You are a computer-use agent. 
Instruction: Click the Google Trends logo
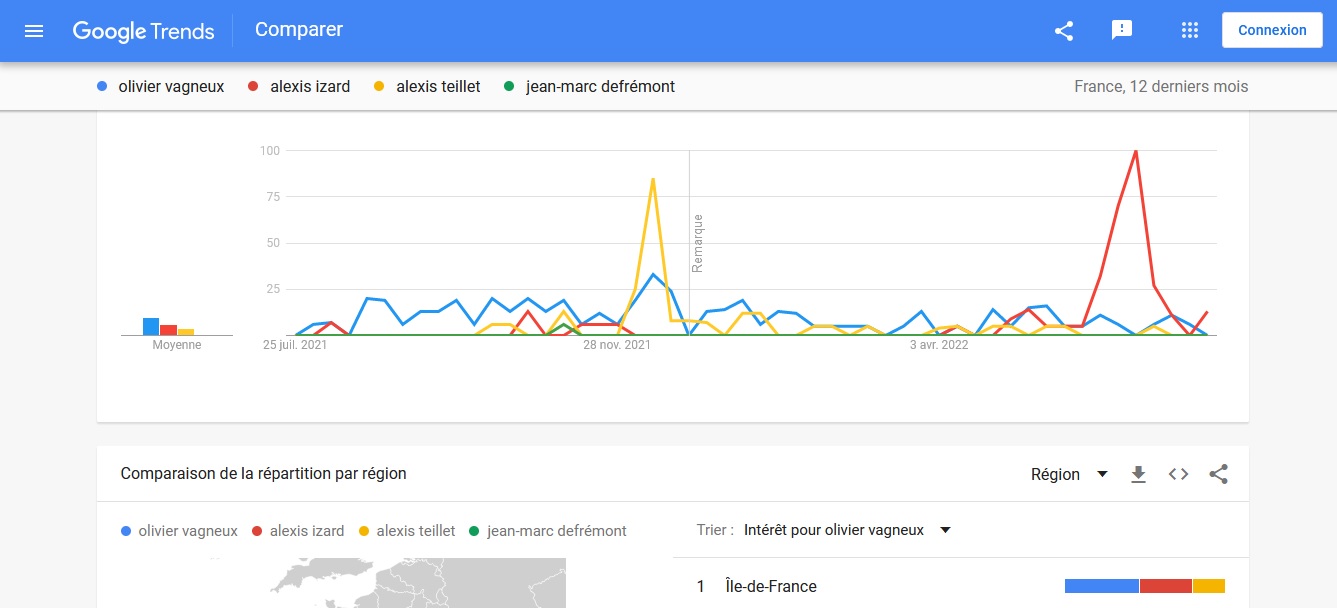(x=143, y=31)
